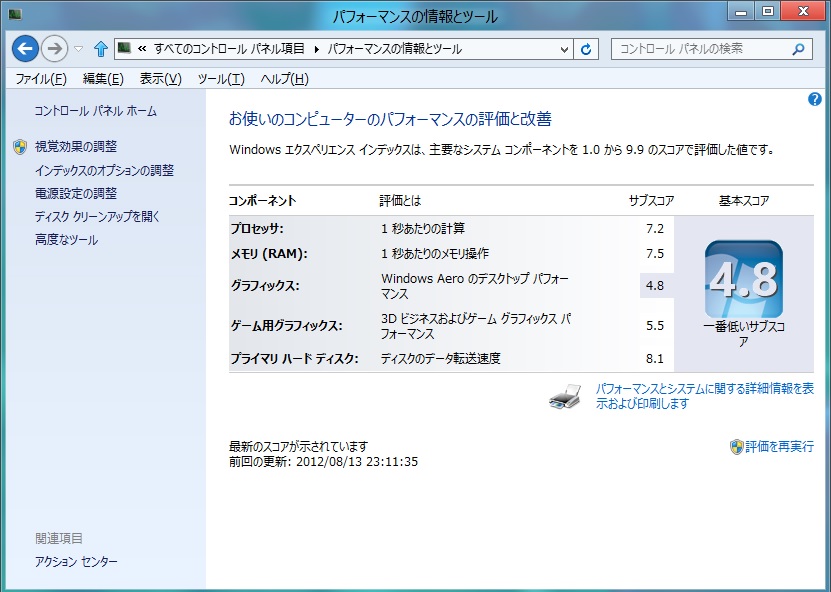Open the ツール(T) menu
The image size is (831, 592).
[221, 79]
